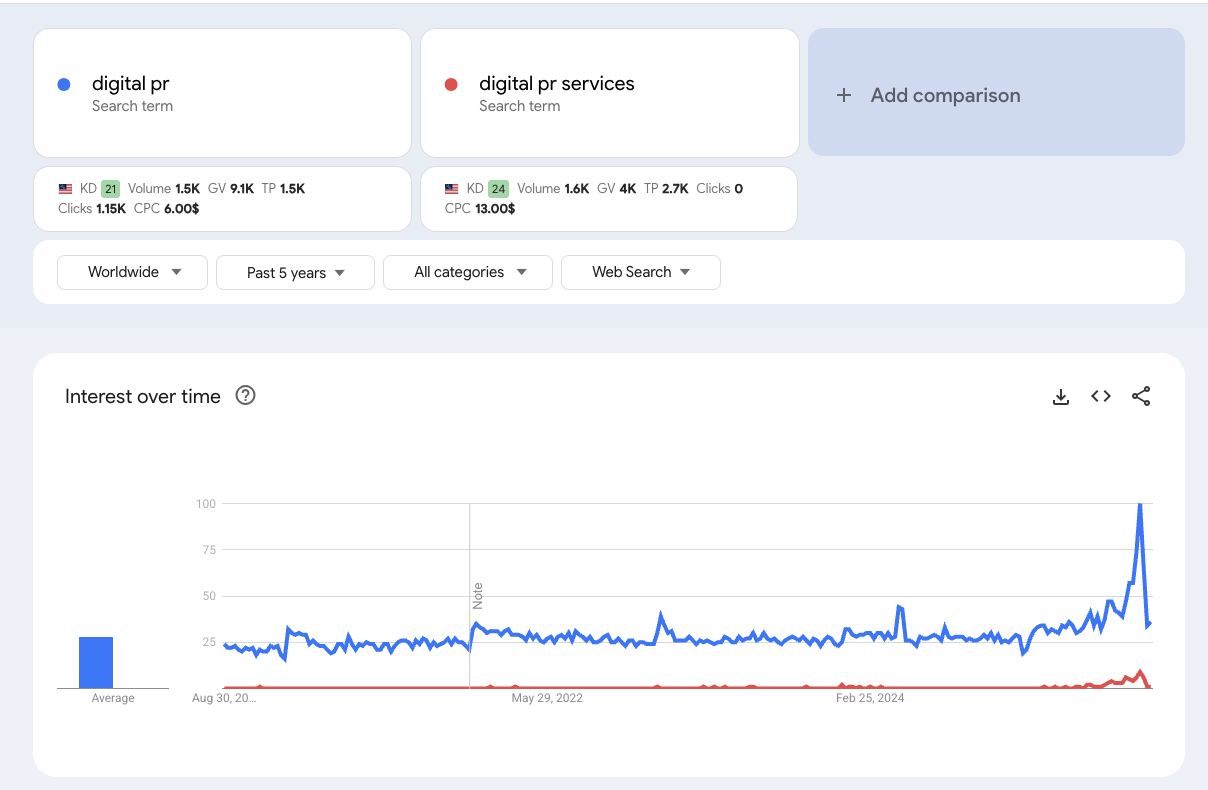Image resolution: width=1208 pixels, height=790 pixels.
Task: Click the blue dot marking digital pr
Action: [x=62, y=83]
